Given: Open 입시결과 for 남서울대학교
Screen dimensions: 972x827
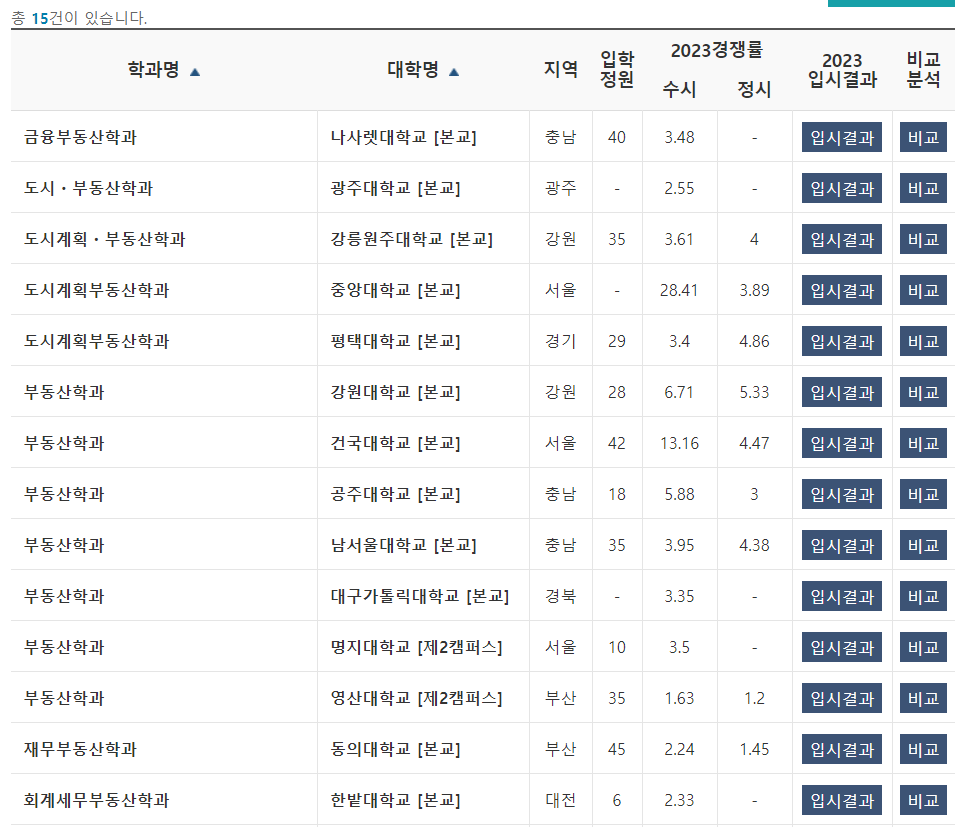Looking at the screenshot, I should point(842,545).
